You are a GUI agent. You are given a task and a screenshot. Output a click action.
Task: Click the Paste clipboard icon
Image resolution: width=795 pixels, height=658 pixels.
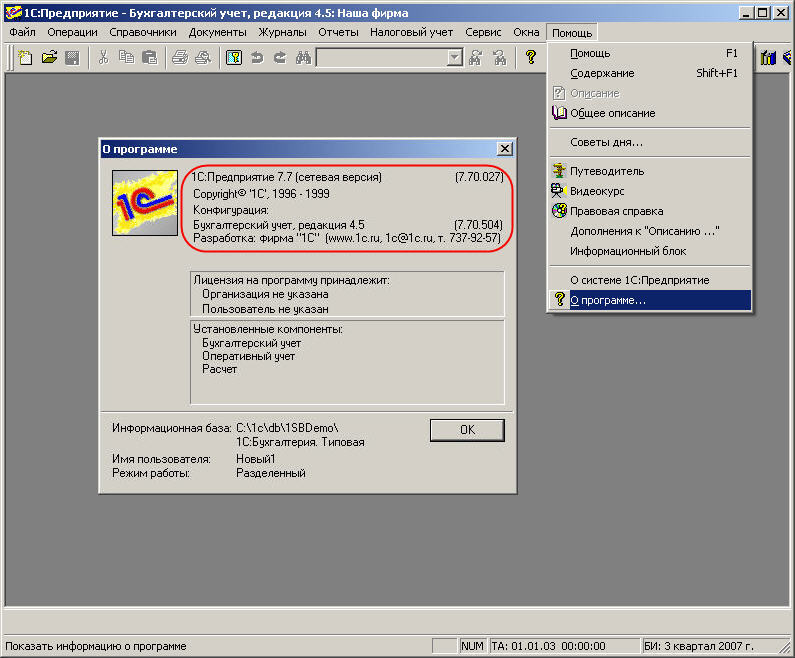(x=149, y=57)
